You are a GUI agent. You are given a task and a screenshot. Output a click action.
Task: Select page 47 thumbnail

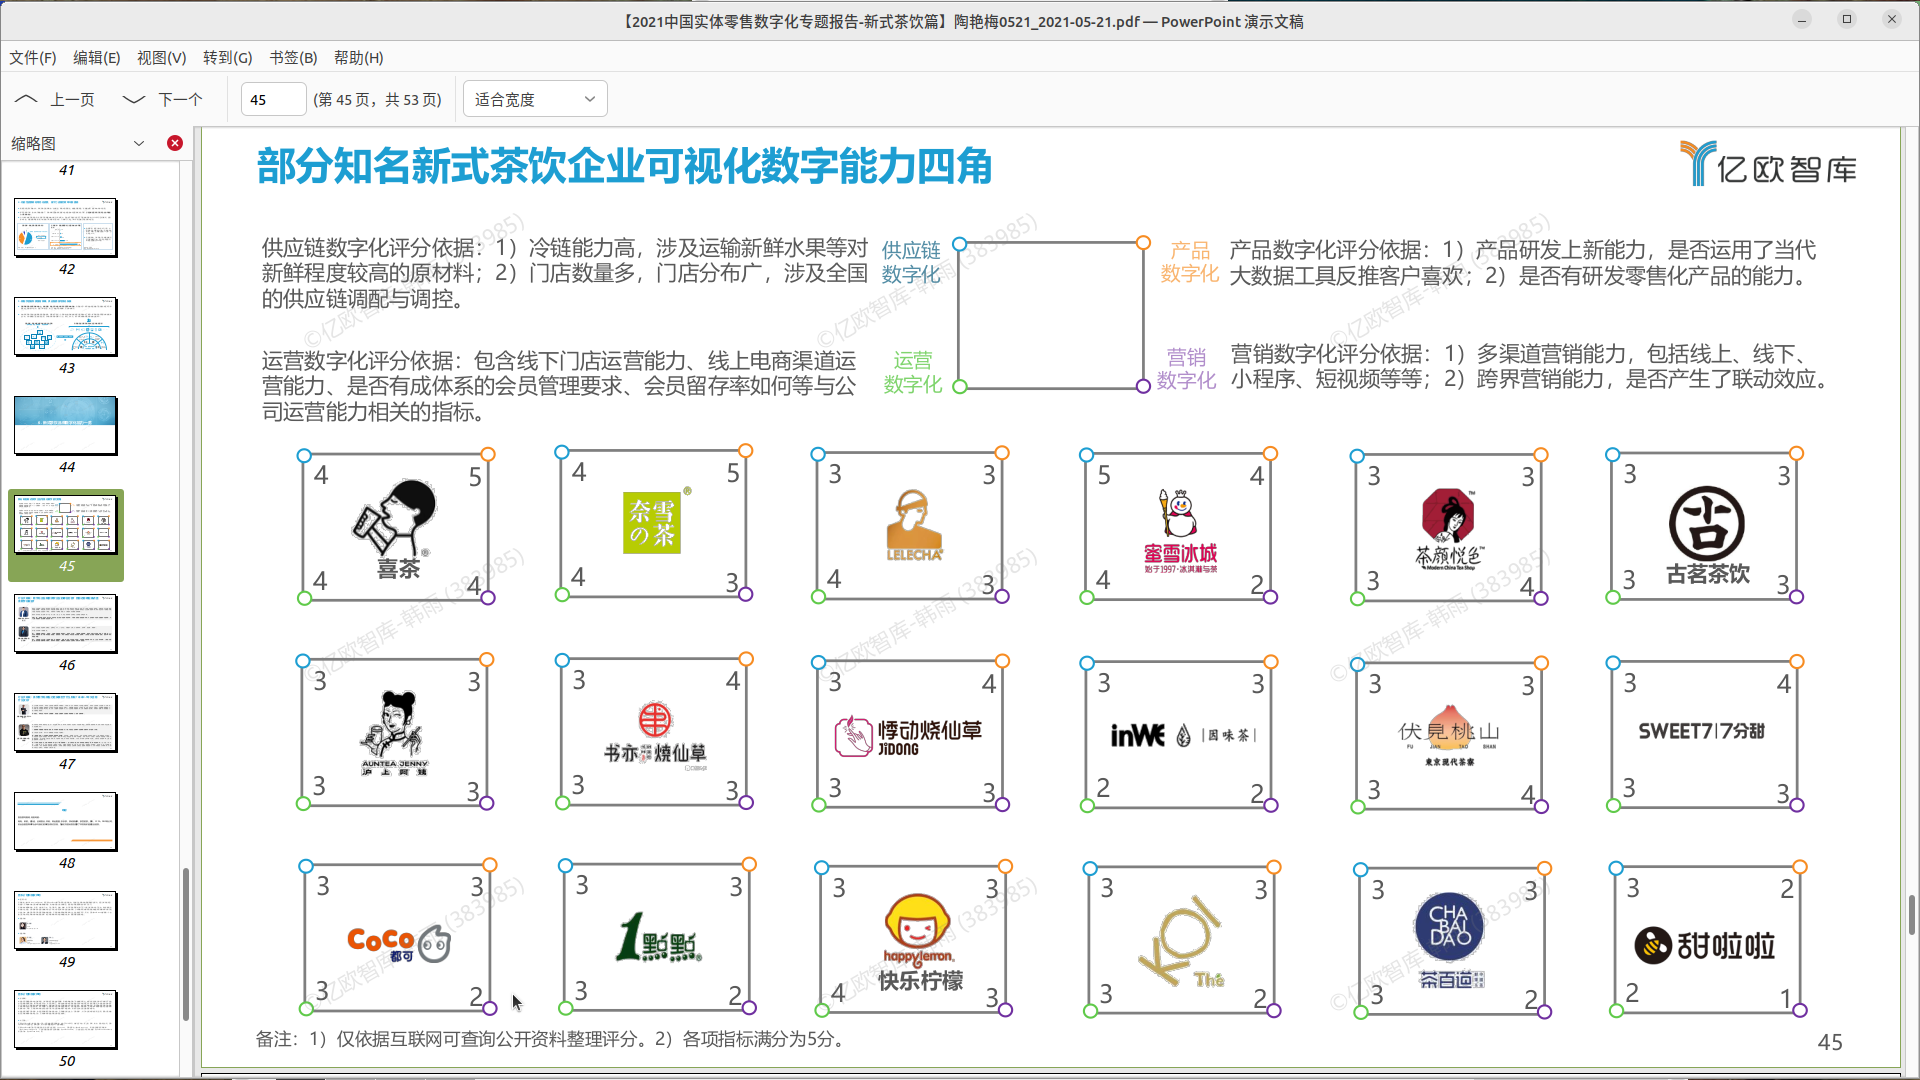[66, 722]
